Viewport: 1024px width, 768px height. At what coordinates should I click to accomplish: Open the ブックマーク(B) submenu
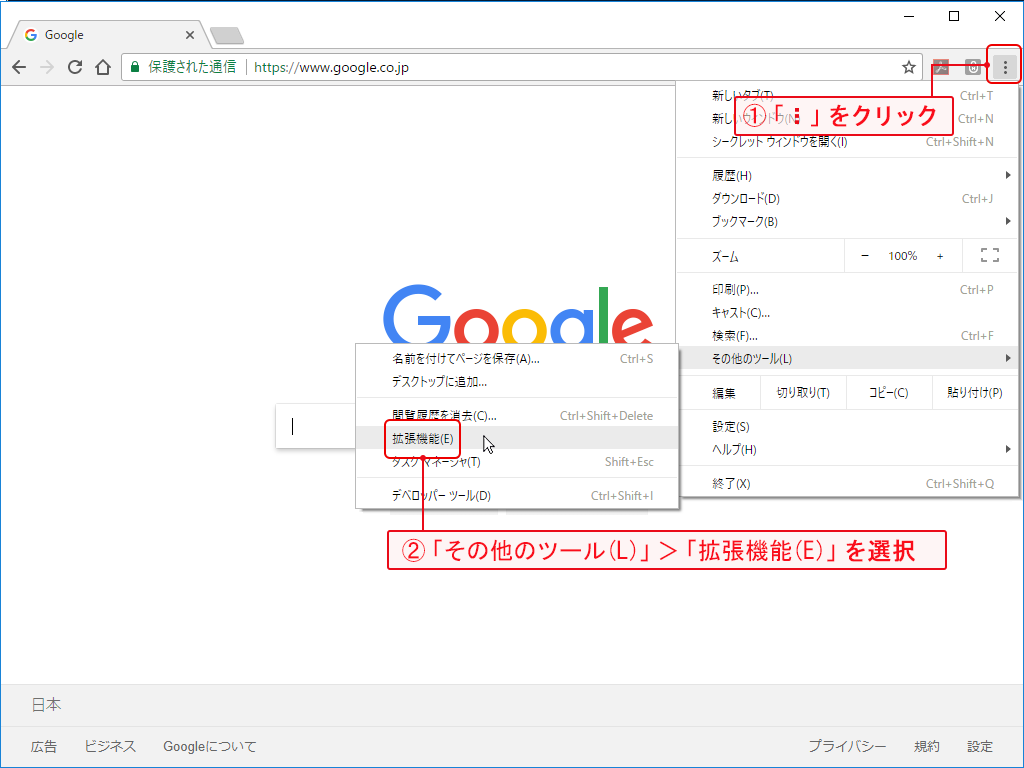pos(847,221)
